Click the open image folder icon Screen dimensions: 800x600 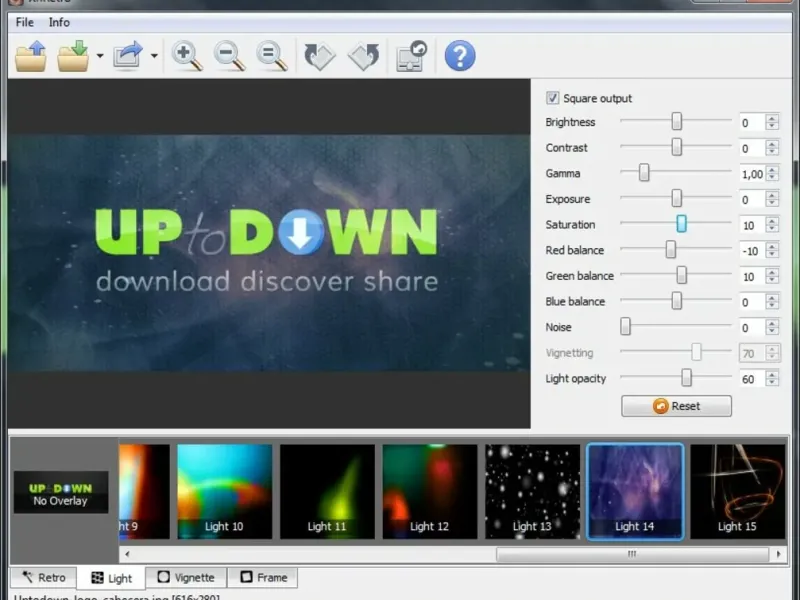[x=31, y=55]
